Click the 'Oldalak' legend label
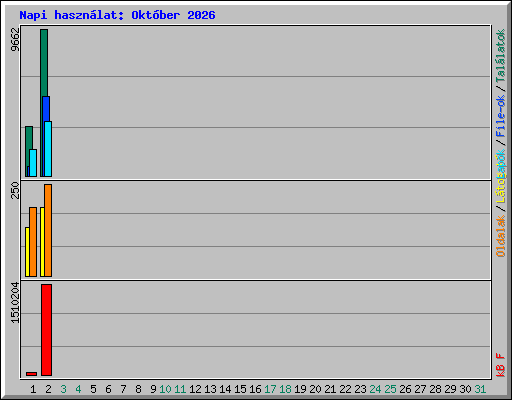The width and height of the screenshot is (512, 400). coord(500,236)
